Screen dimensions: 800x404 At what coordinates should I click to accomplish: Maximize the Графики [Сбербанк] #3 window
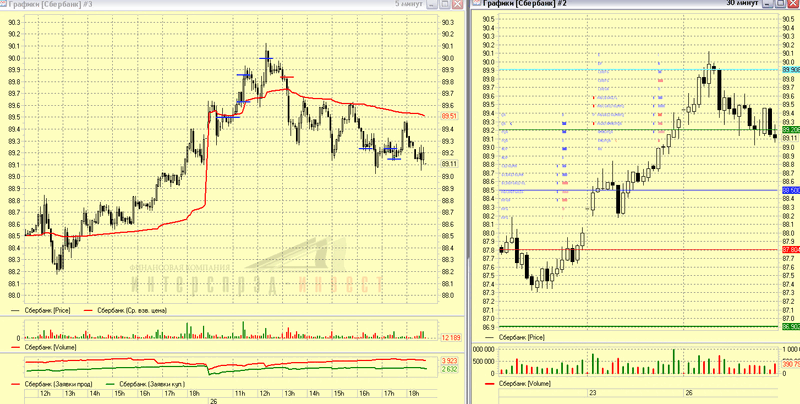click(444, 4)
